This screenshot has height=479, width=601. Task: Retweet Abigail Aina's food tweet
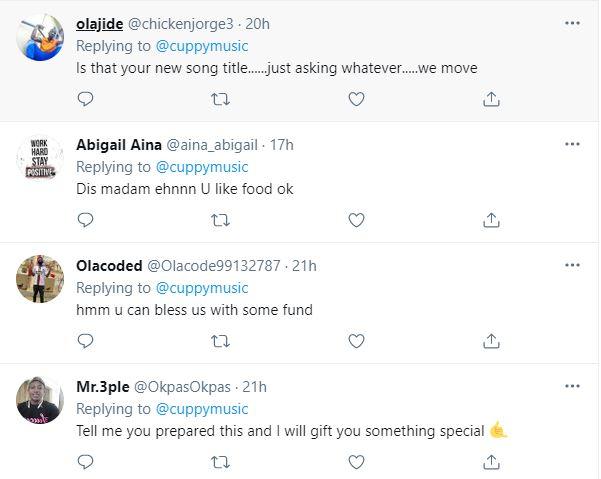[x=221, y=220]
